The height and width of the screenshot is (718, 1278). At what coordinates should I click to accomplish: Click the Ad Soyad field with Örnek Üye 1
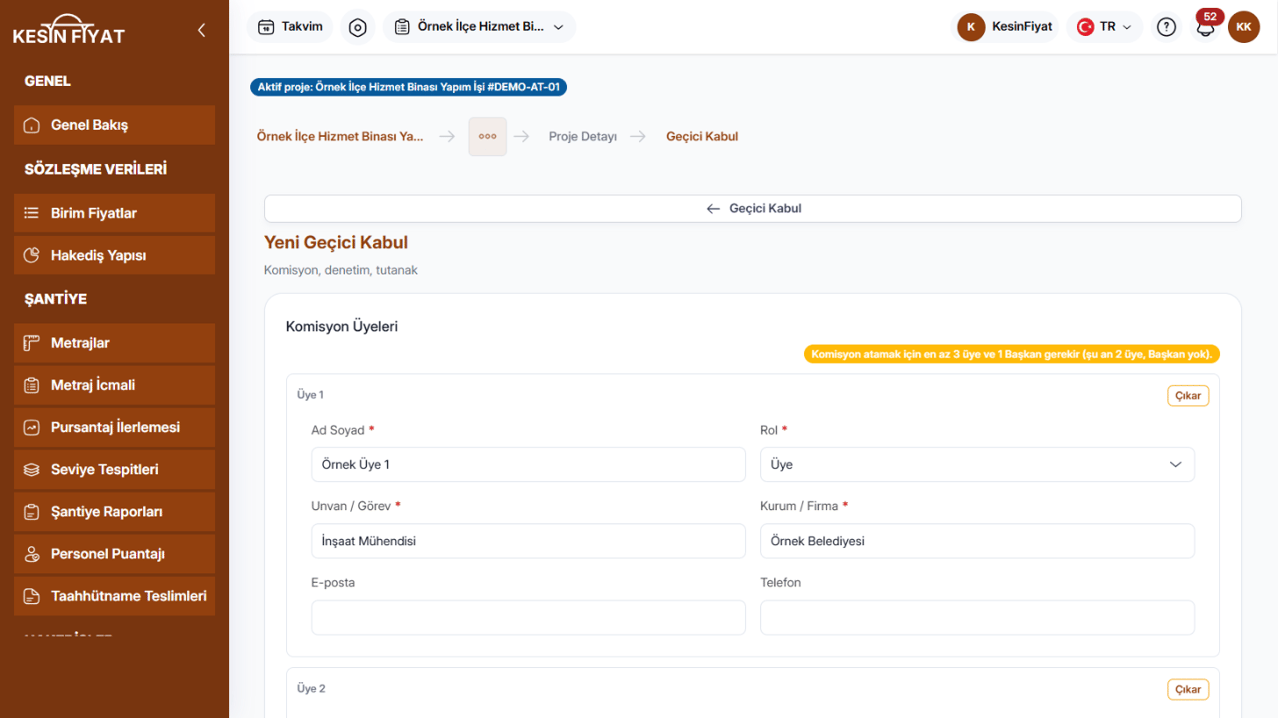point(528,464)
